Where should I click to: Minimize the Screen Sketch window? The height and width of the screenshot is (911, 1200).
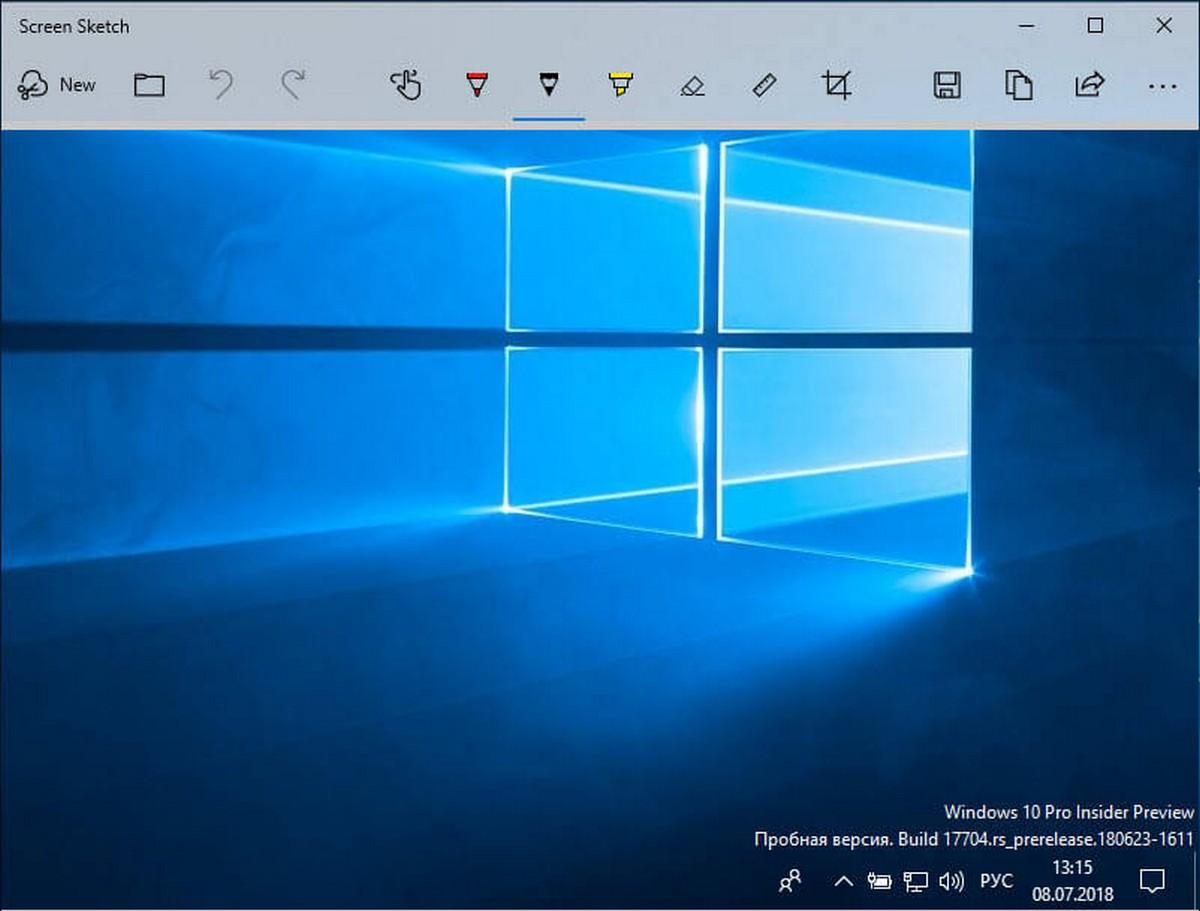click(1027, 26)
